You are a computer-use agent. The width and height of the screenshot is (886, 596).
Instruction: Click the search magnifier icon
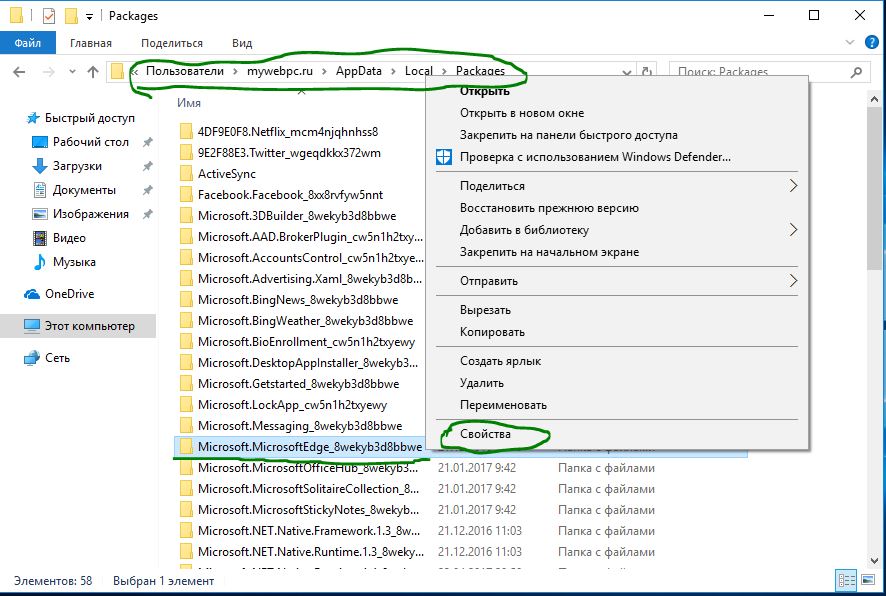coord(857,72)
